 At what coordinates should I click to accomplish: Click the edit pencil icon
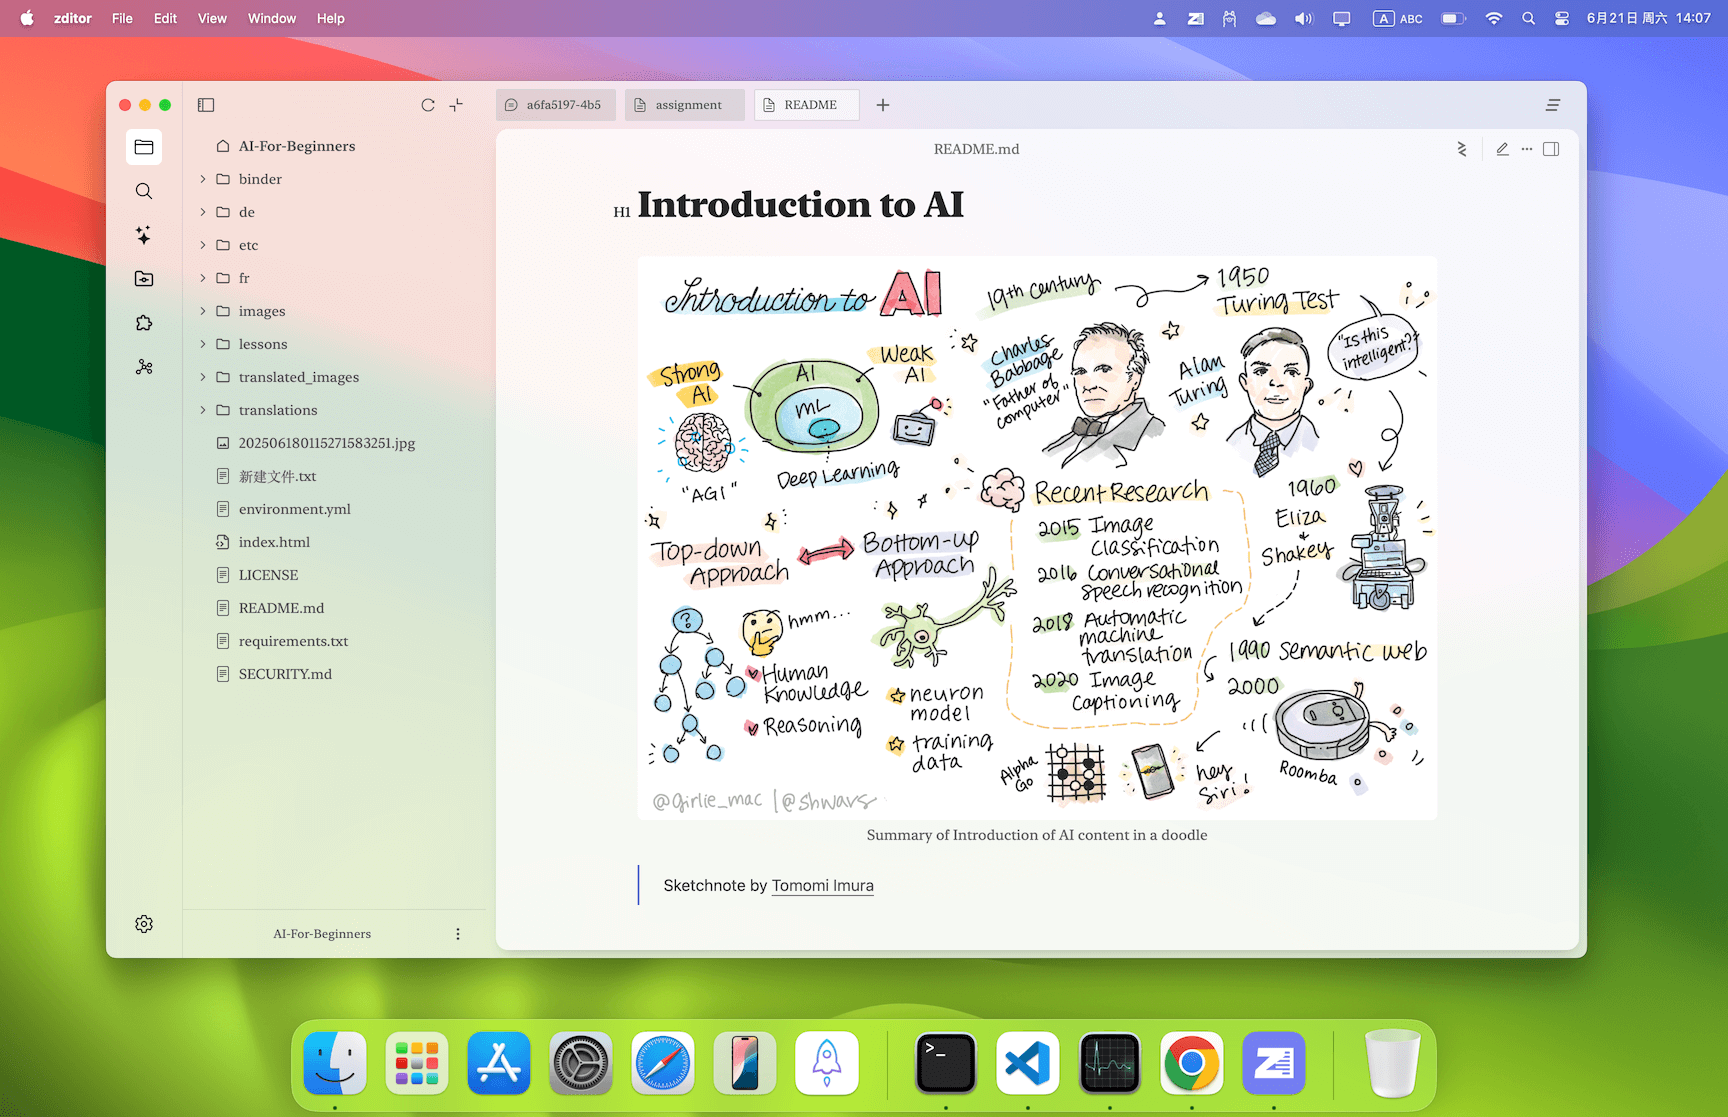point(1502,149)
